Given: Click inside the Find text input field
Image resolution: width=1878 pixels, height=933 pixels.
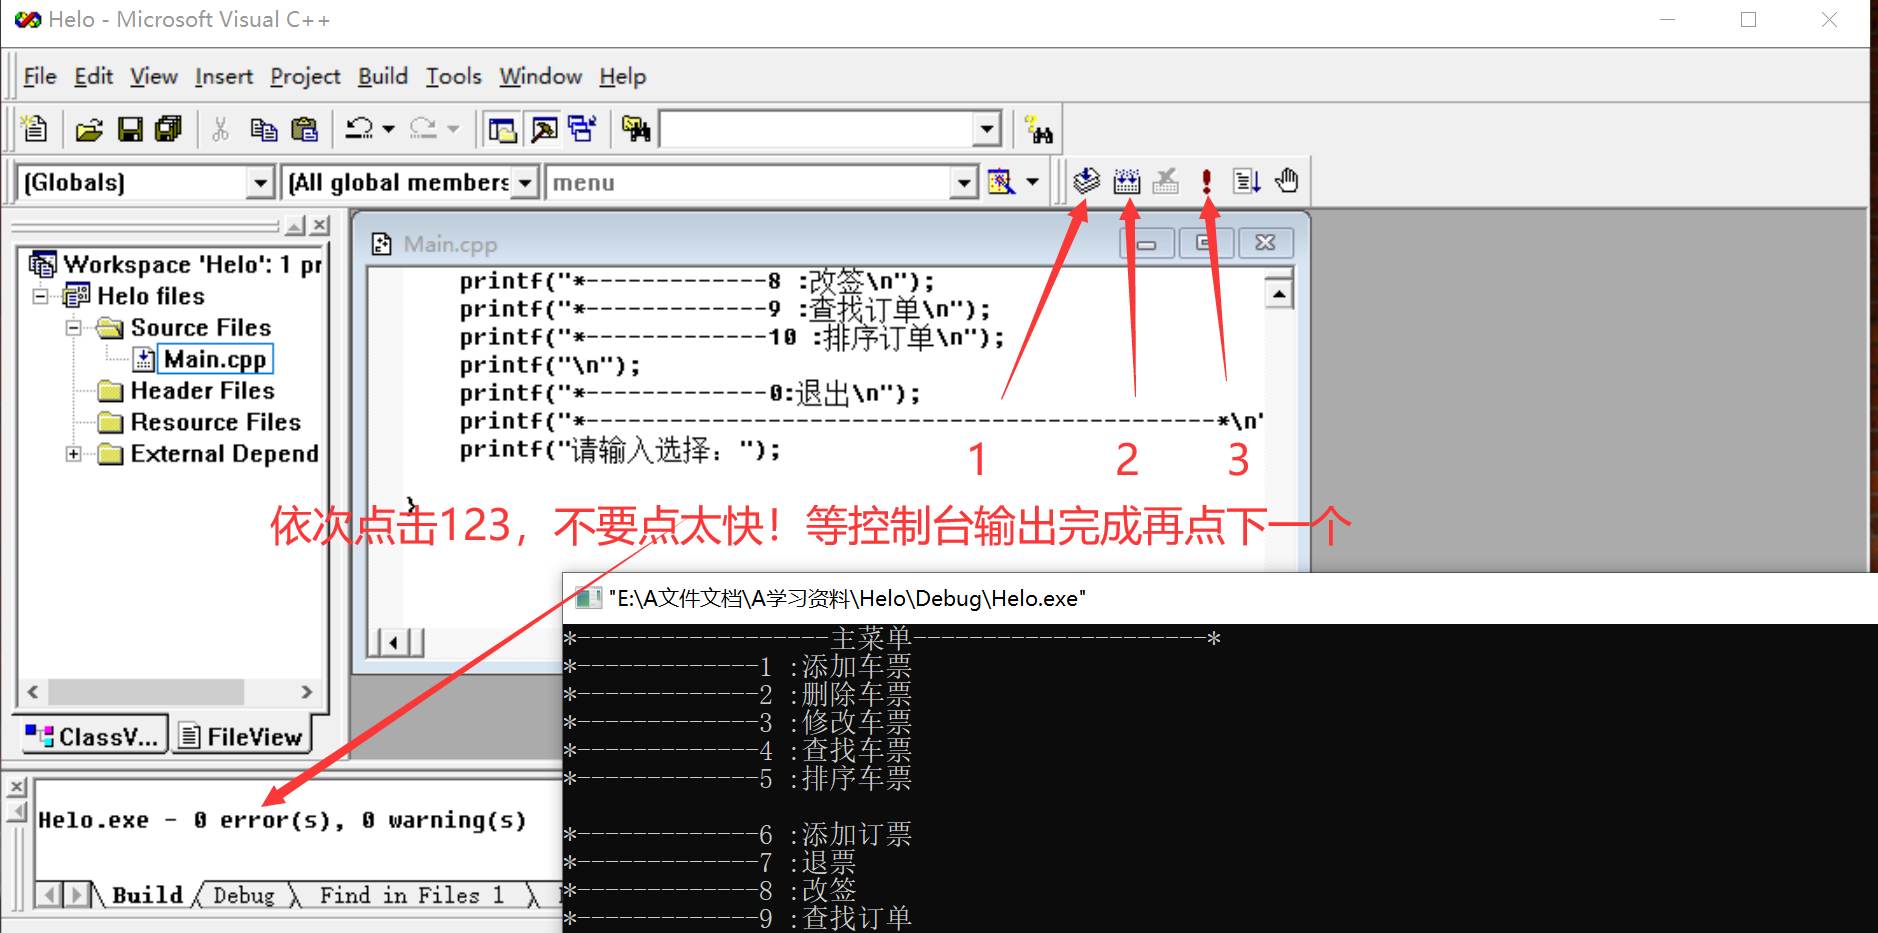Looking at the screenshot, I should pos(816,129).
